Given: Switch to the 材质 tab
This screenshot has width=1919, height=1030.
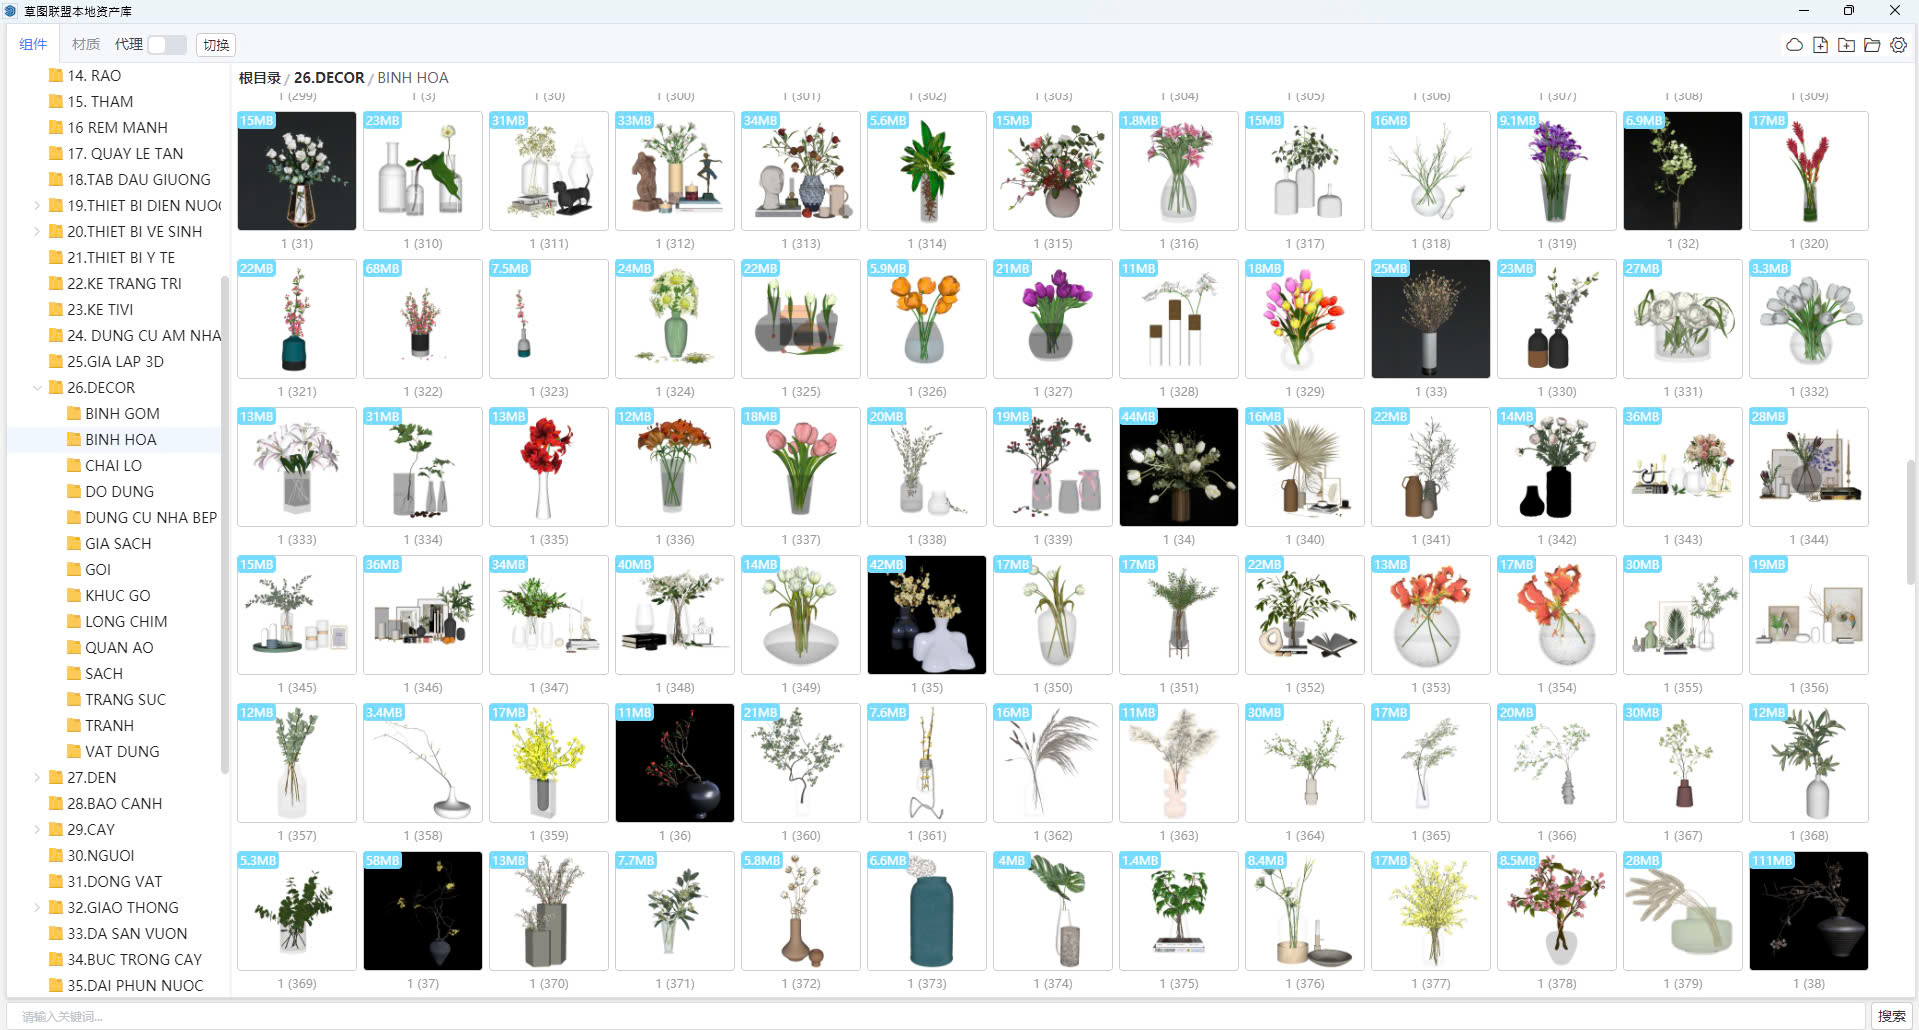Looking at the screenshot, I should 86,44.
